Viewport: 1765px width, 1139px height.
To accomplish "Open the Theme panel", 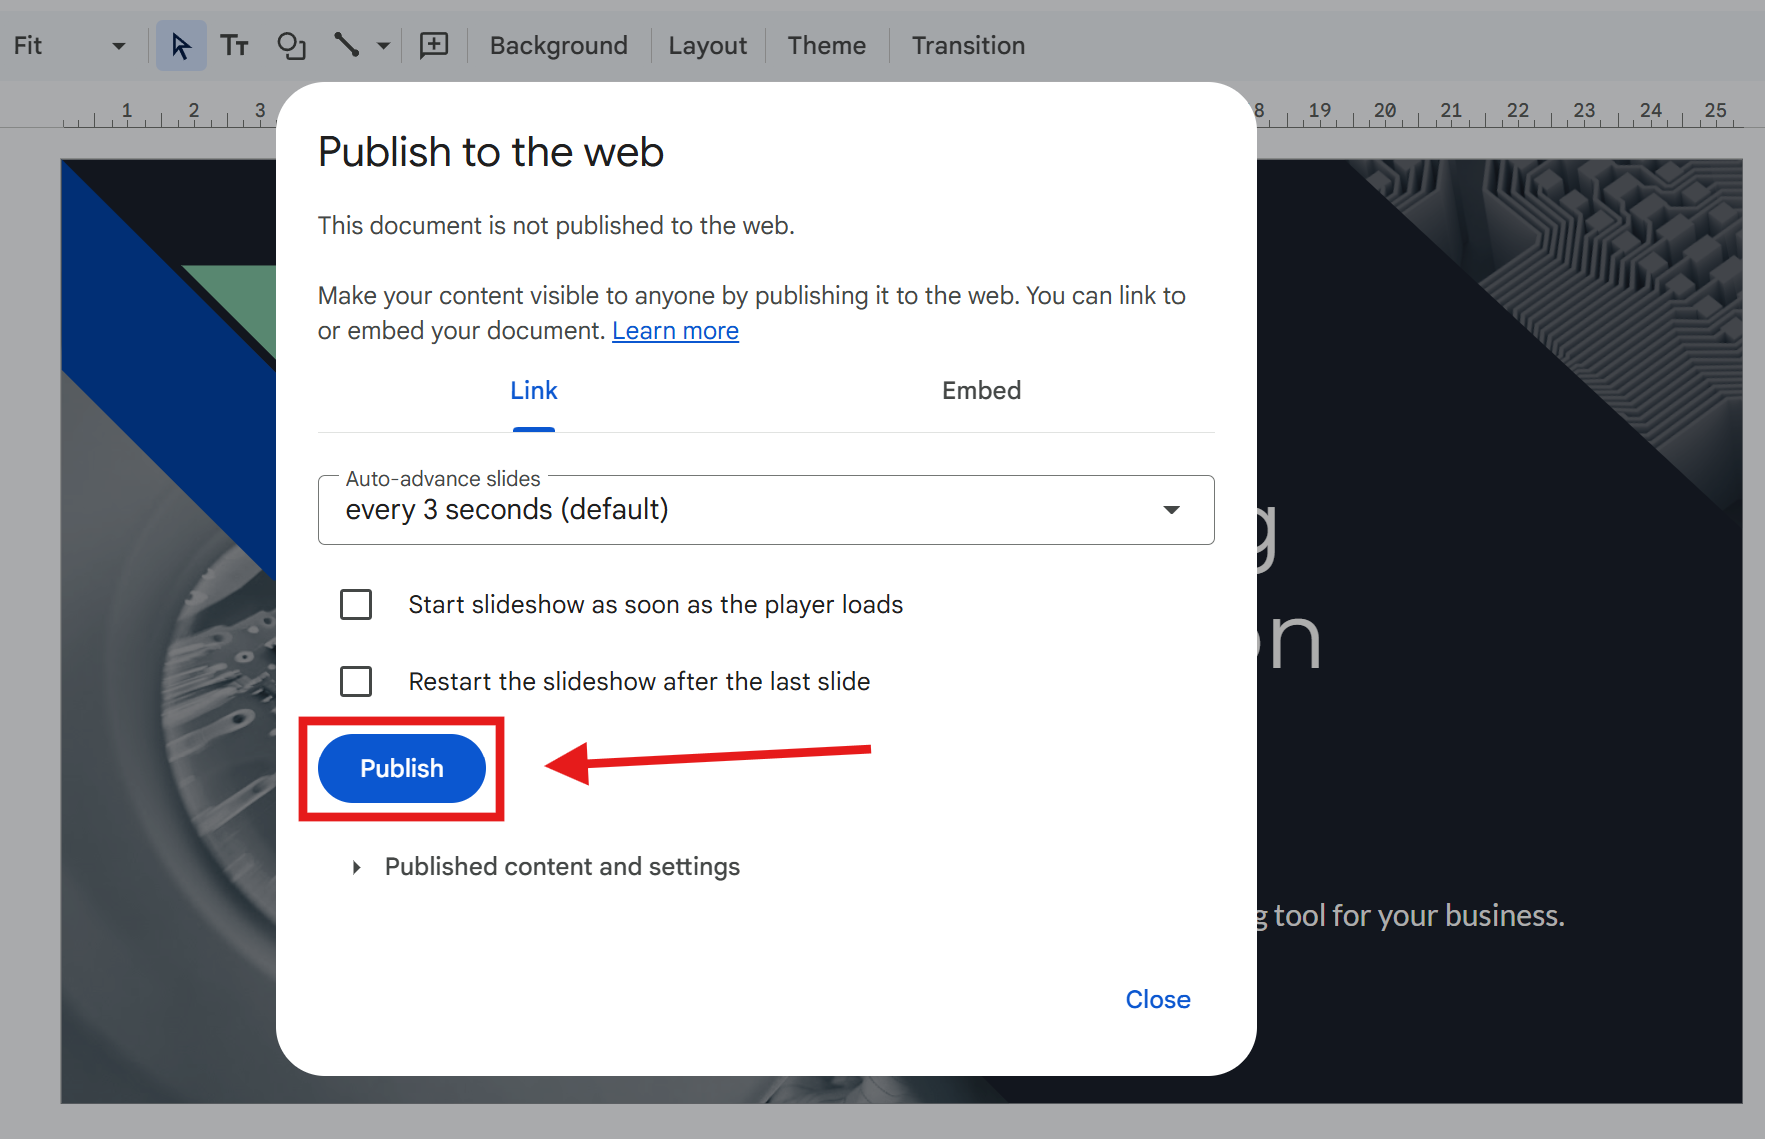I will [826, 46].
